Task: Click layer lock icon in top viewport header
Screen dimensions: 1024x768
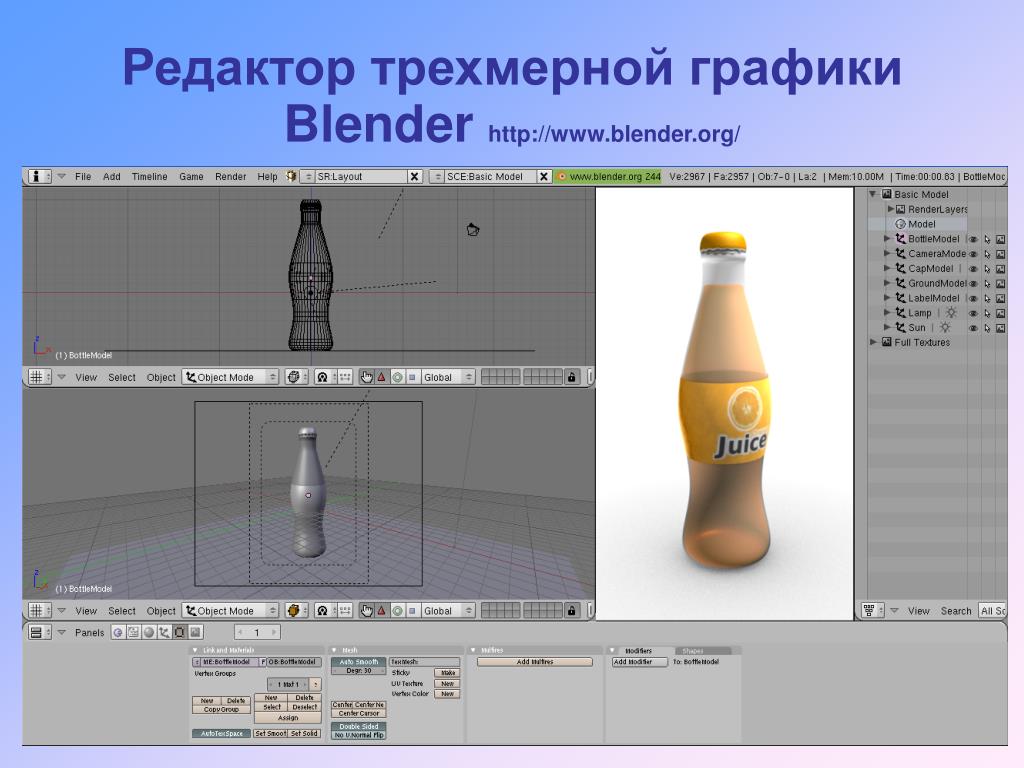Action: 571,377
